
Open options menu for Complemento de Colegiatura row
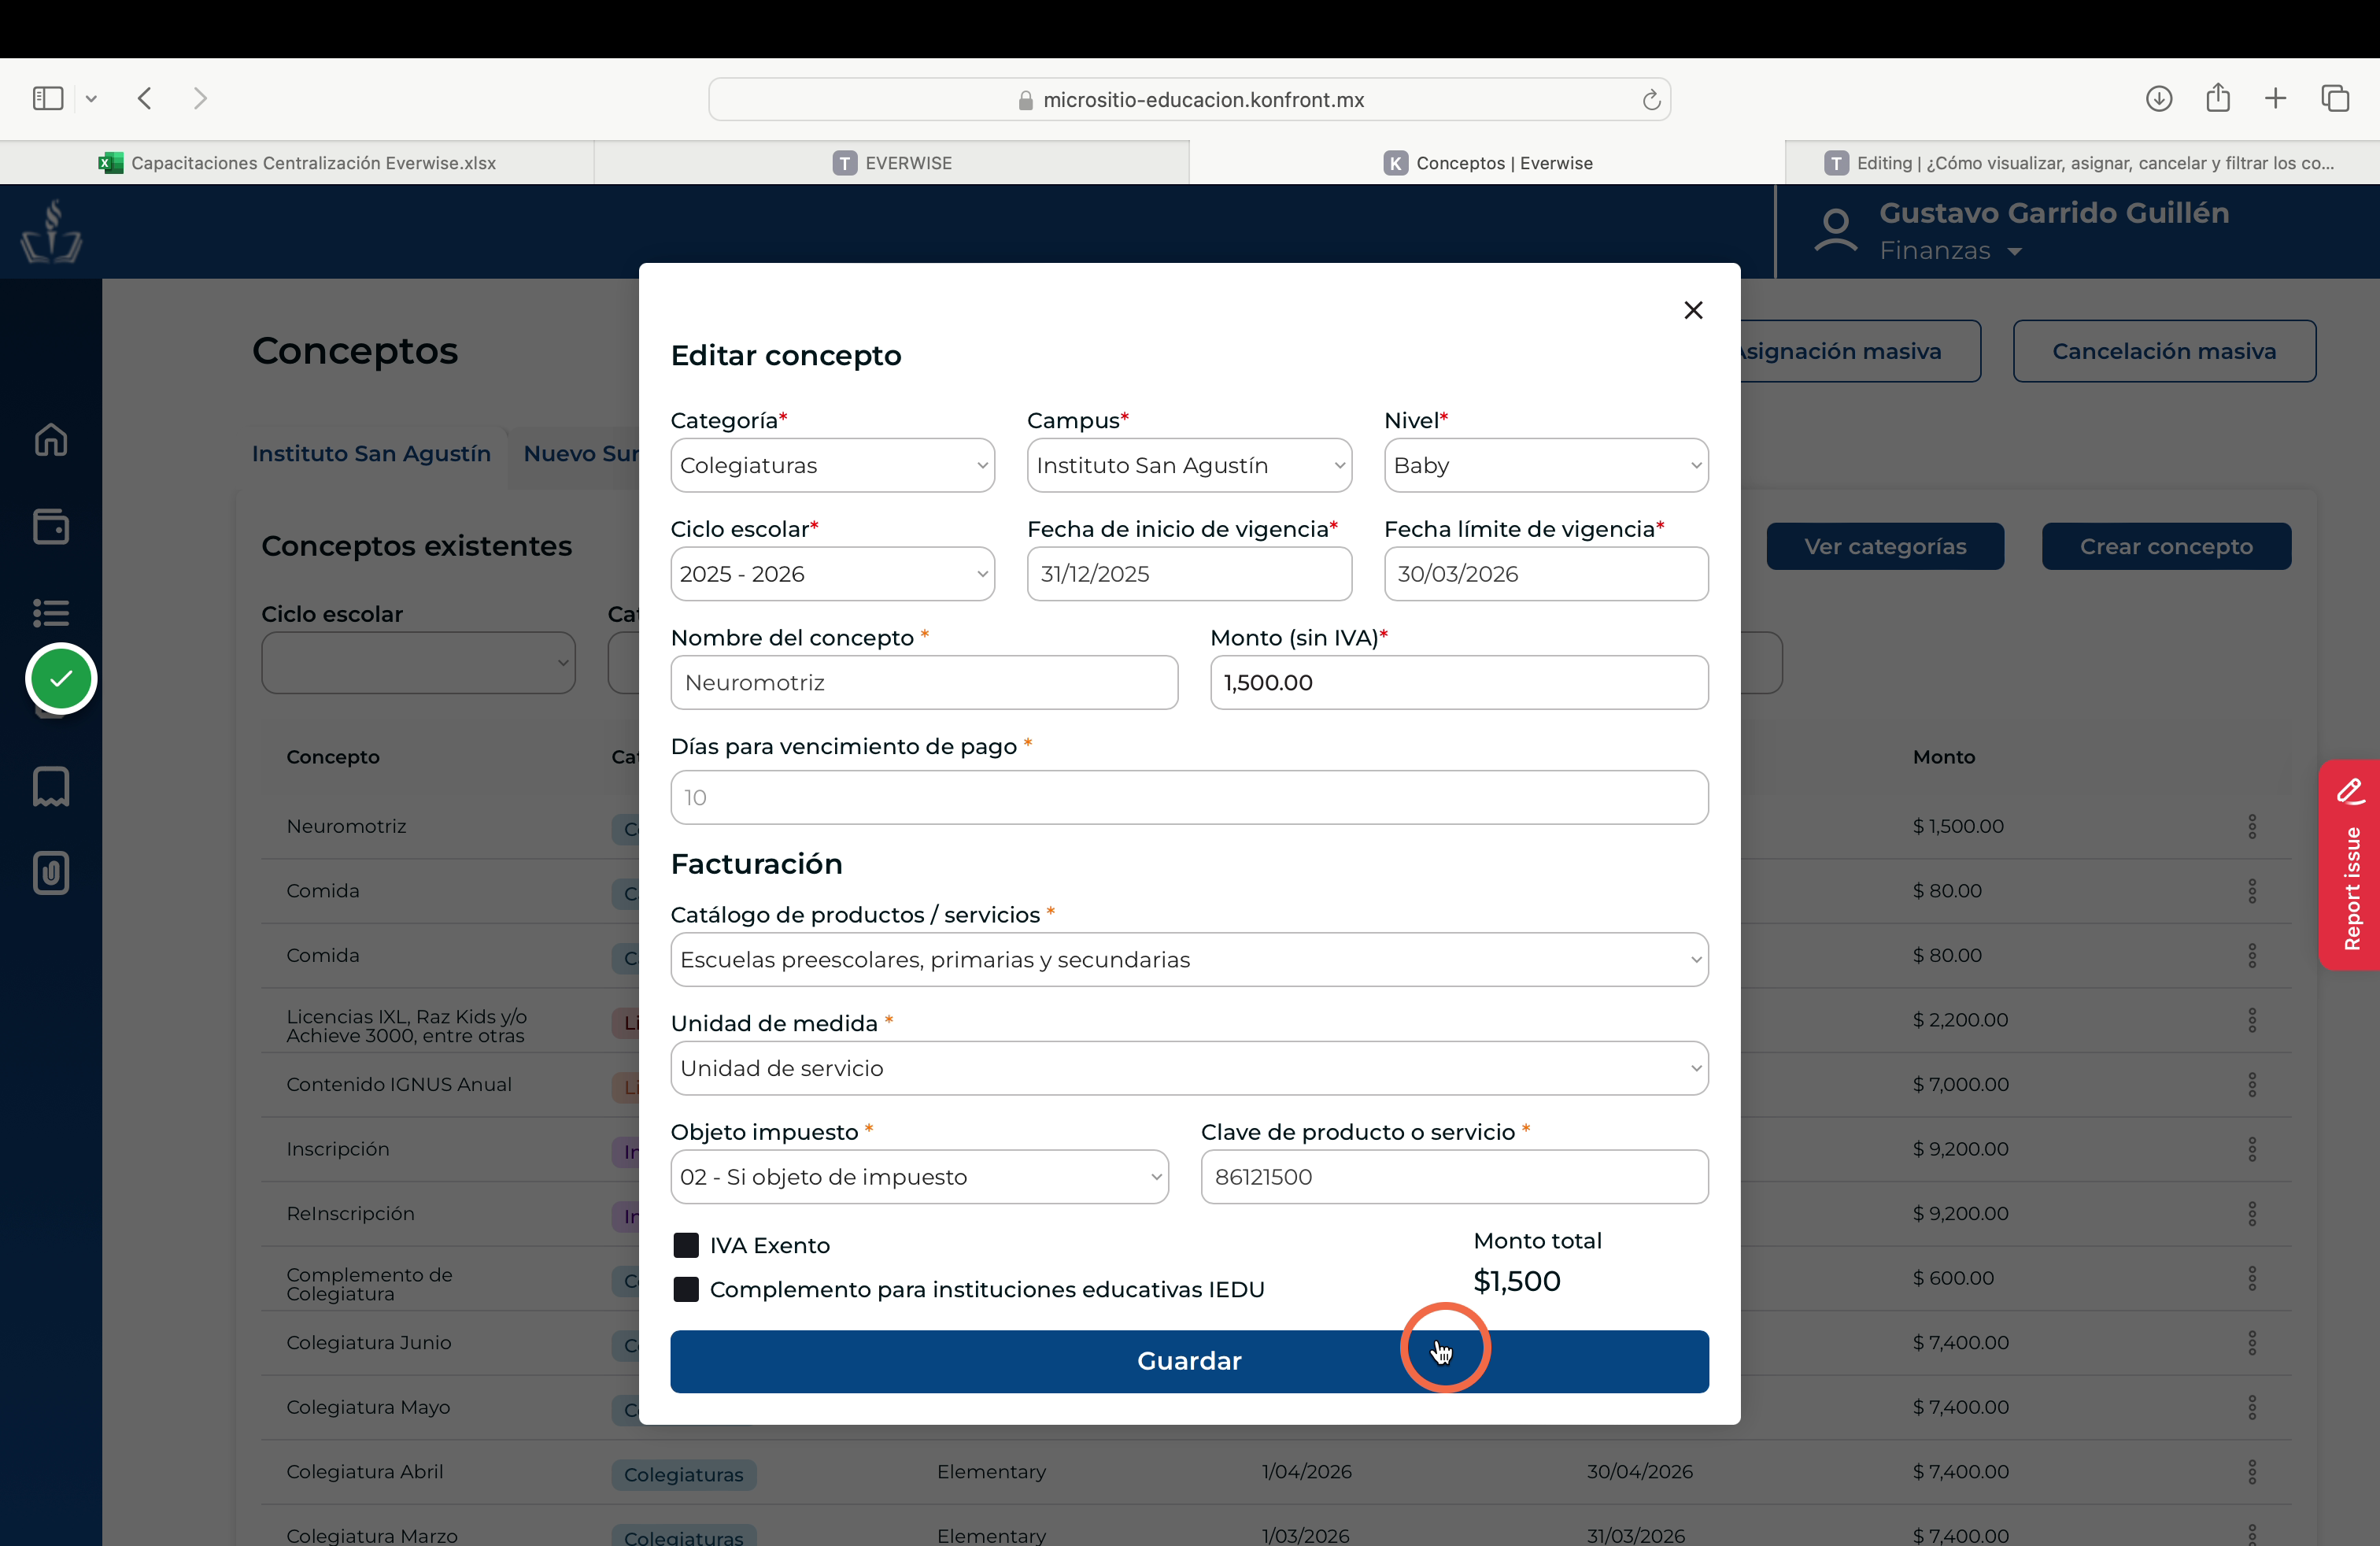(2252, 1278)
